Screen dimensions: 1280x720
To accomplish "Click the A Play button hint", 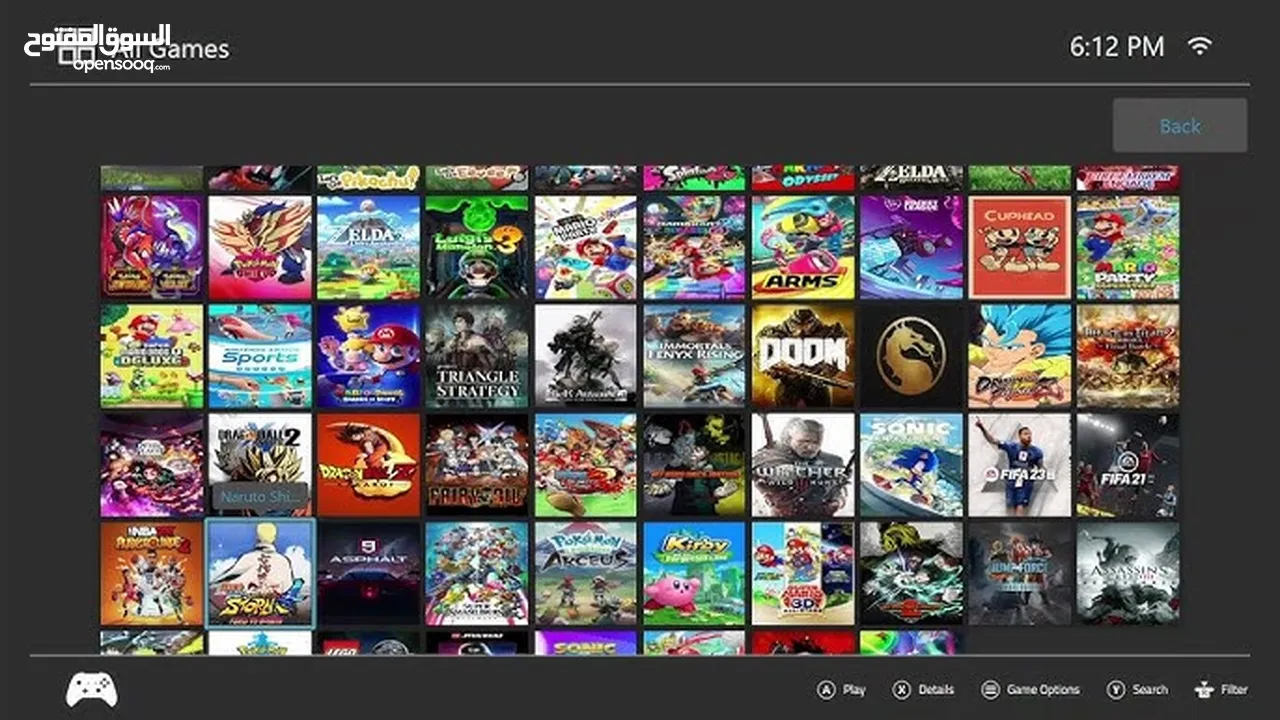I will click(x=842, y=689).
